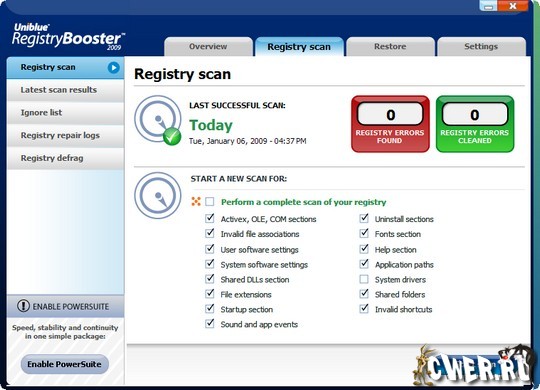Viewport: 540px width, 390px height.
Task: Enable complete scan of your registry checkbox
Action: 210,202
